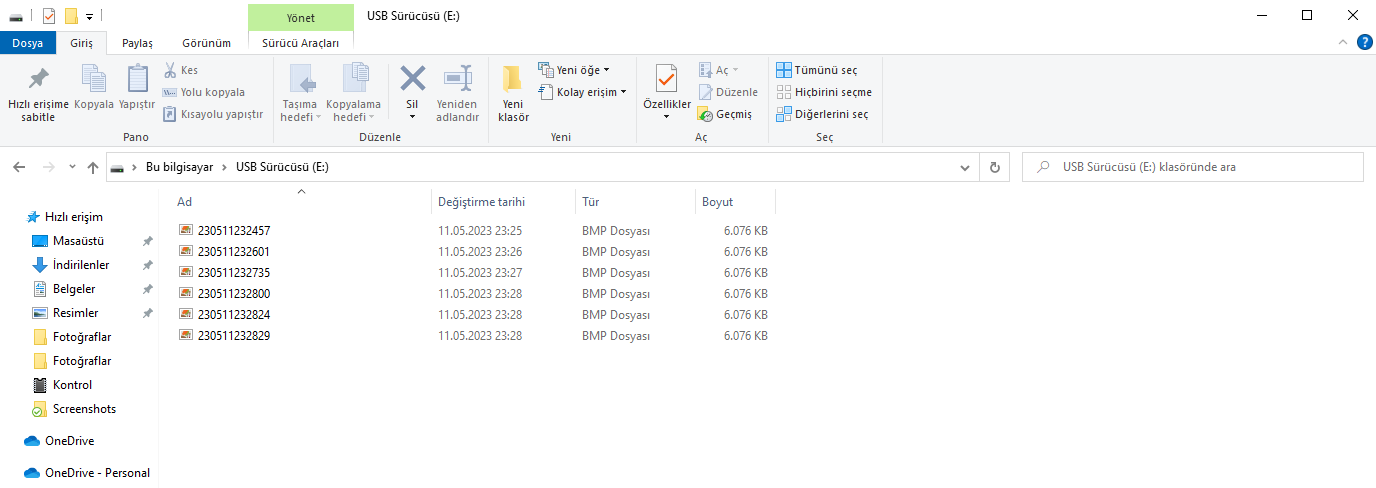Select file 230511232735
The width and height of the screenshot is (1376, 488).
pyautogui.click(x=234, y=272)
